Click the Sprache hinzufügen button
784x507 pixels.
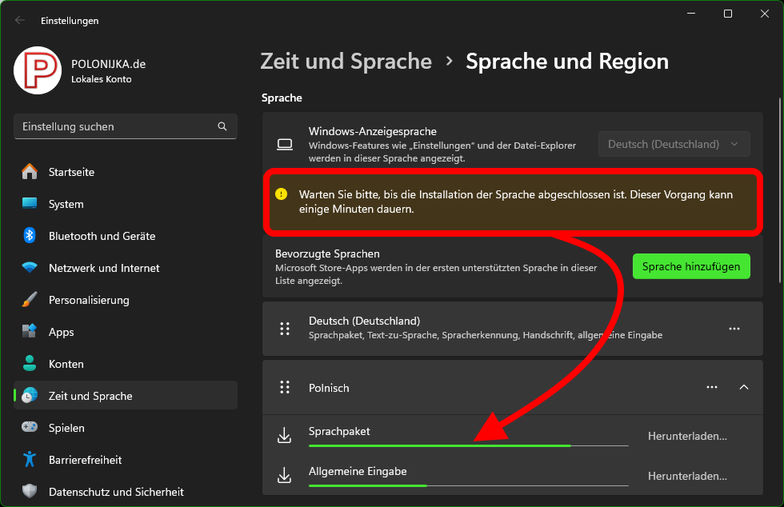(691, 267)
